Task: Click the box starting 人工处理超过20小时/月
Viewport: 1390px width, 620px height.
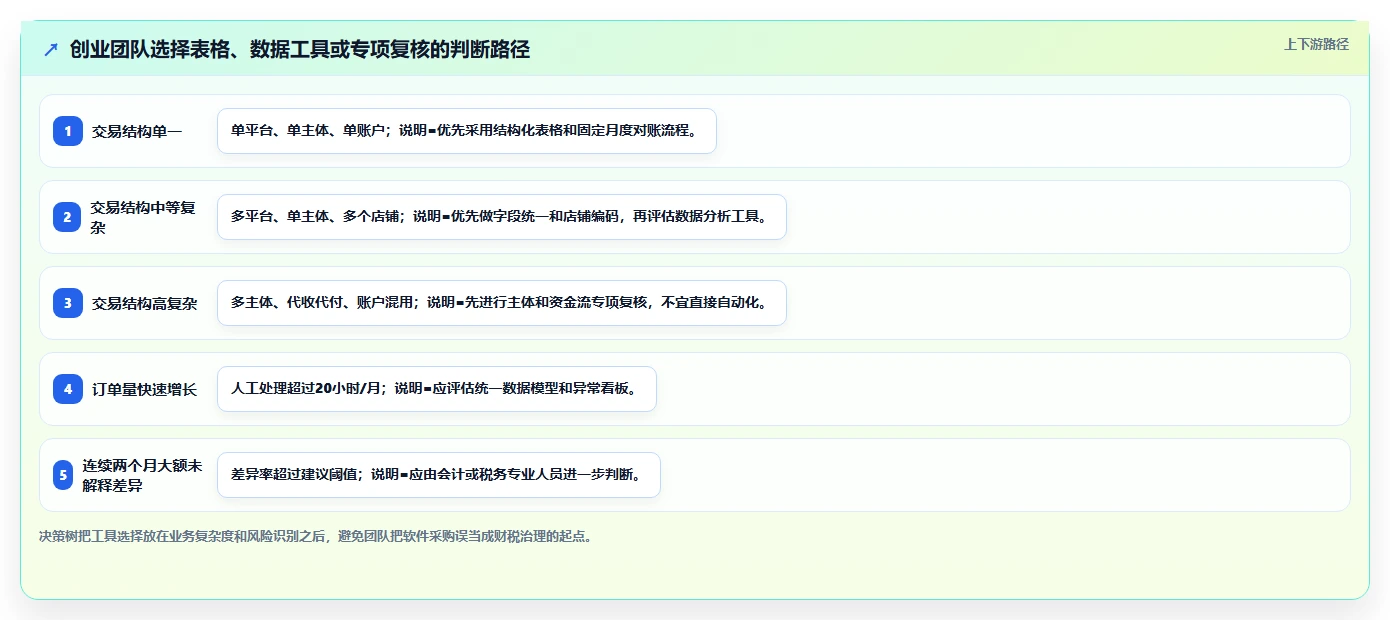Action: pyautogui.click(x=437, y=389)
